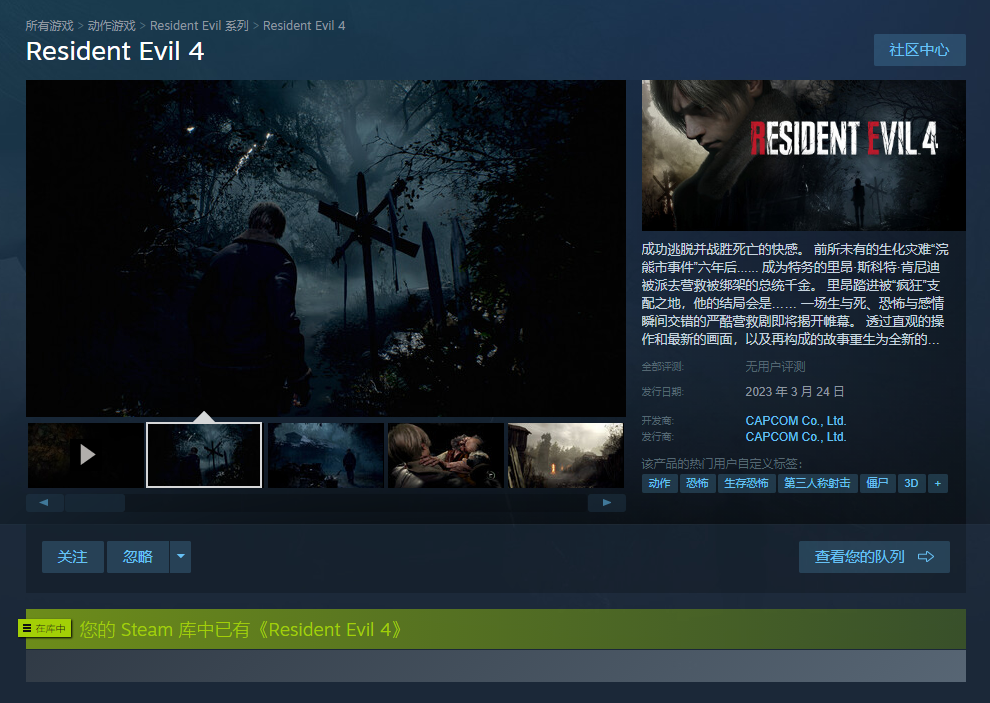Click the 恐怖 tag
This screenshot has width=990, height=703.
698,483
